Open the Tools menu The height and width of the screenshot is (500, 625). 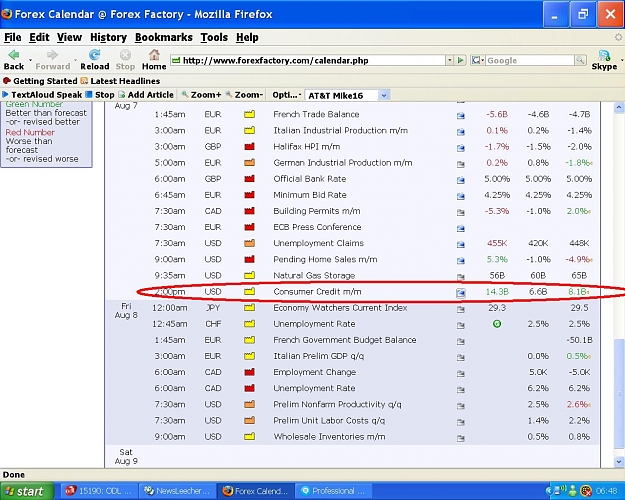click(214, 37)
